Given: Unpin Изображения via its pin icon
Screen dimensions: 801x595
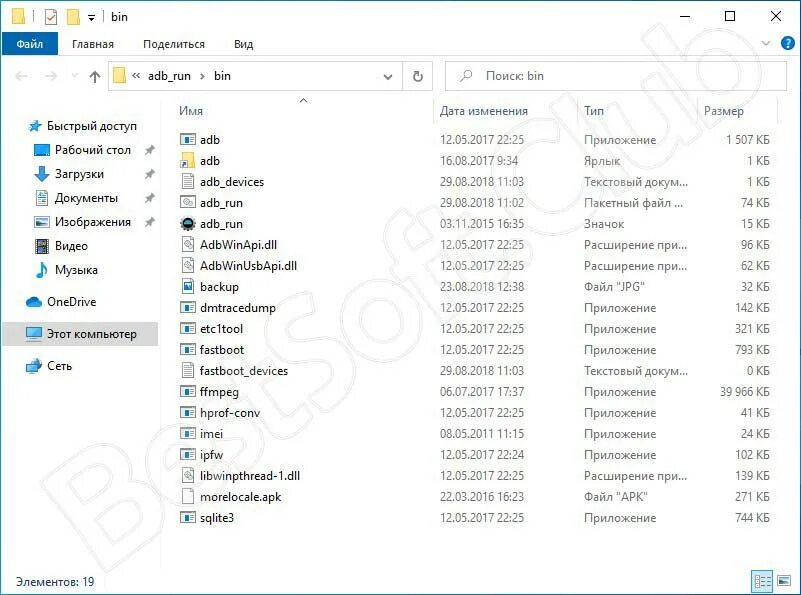Looking at the screenshot, I should point(149,222).
